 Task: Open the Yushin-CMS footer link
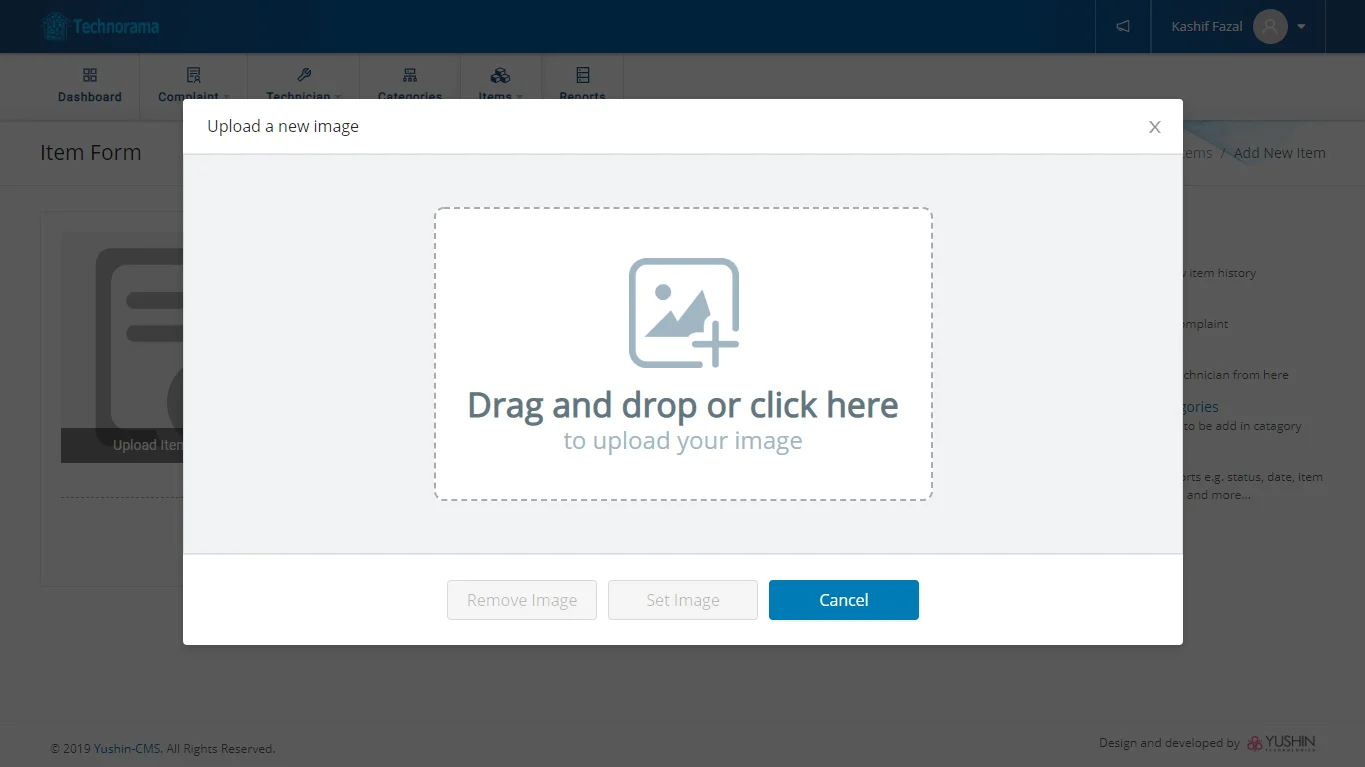coord(127,749)
